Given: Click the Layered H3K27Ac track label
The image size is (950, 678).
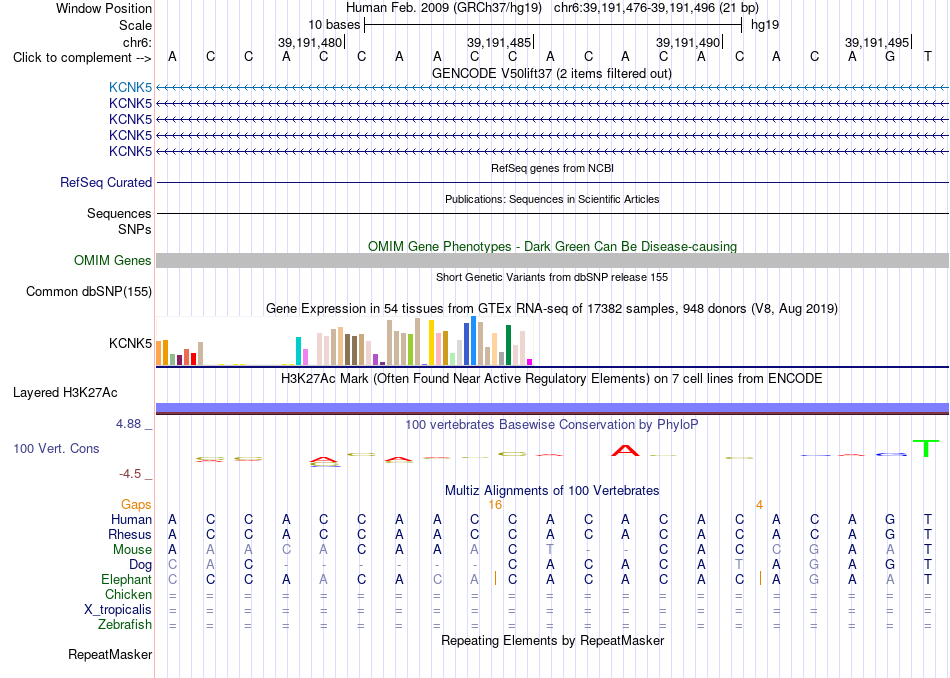Looking at the screenshot, I should pos(65,393).
